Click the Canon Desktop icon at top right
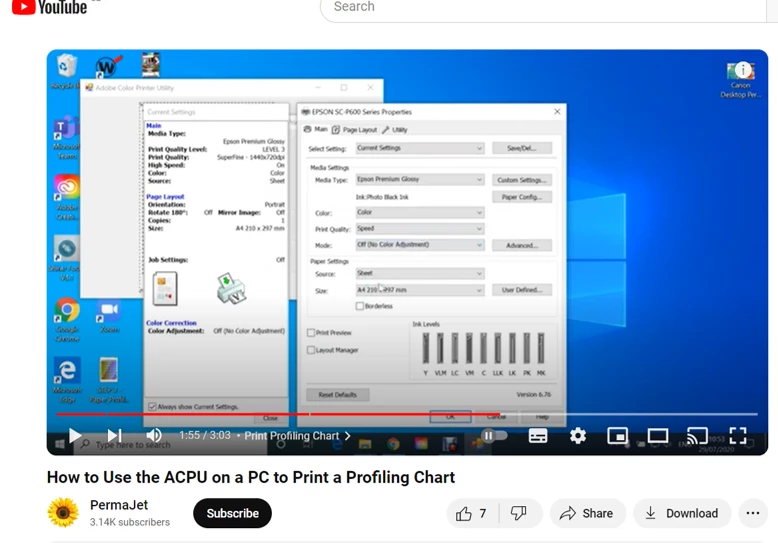This screenshot has height=543, width=778. (x=740, y=79)
